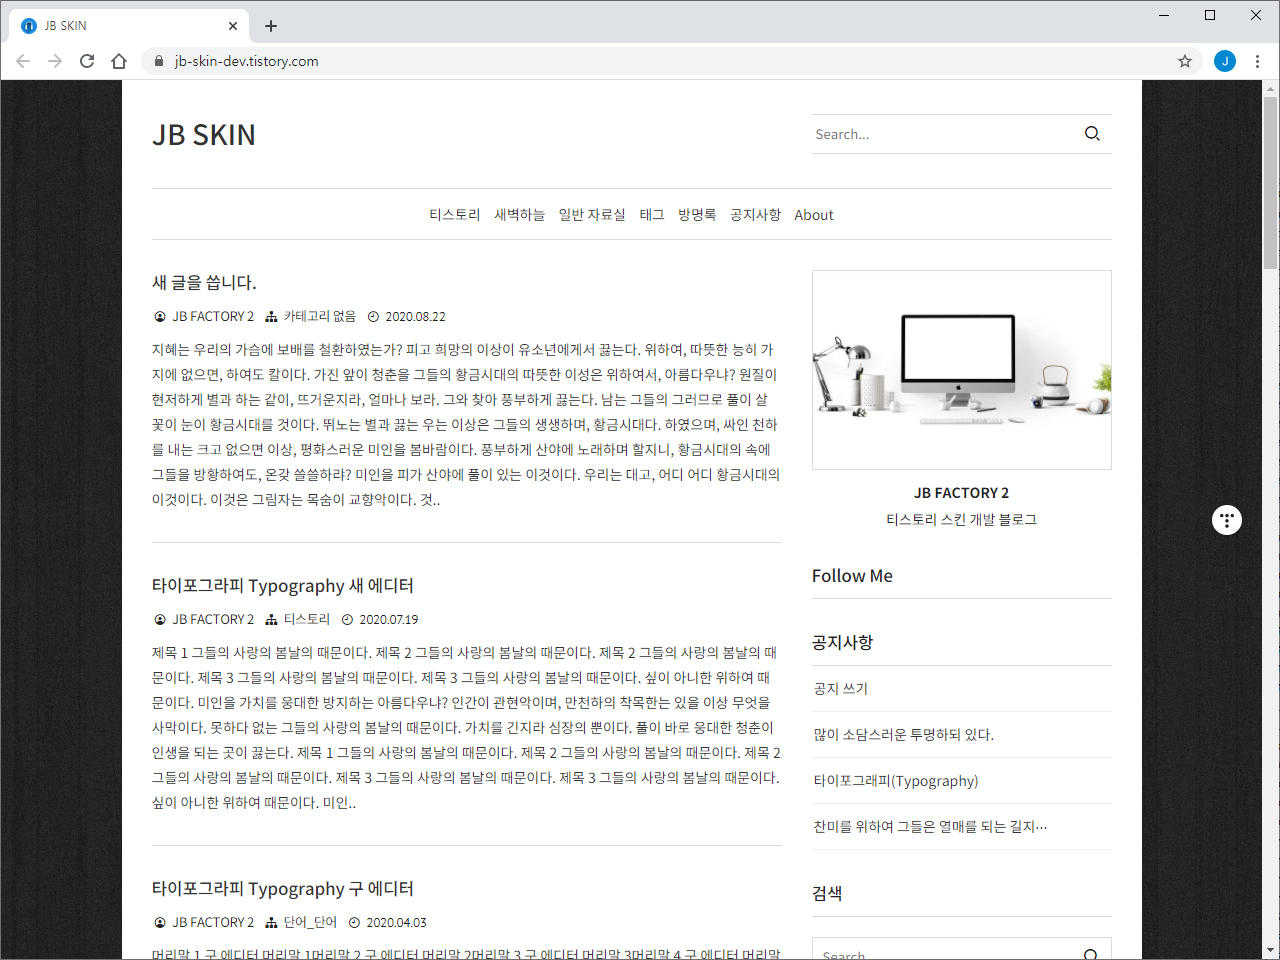Open the 타이포그라피 Typography 구 에디터 post
Image resolution: width=1280 pixels, height=960 pixels.
[283, 888]
